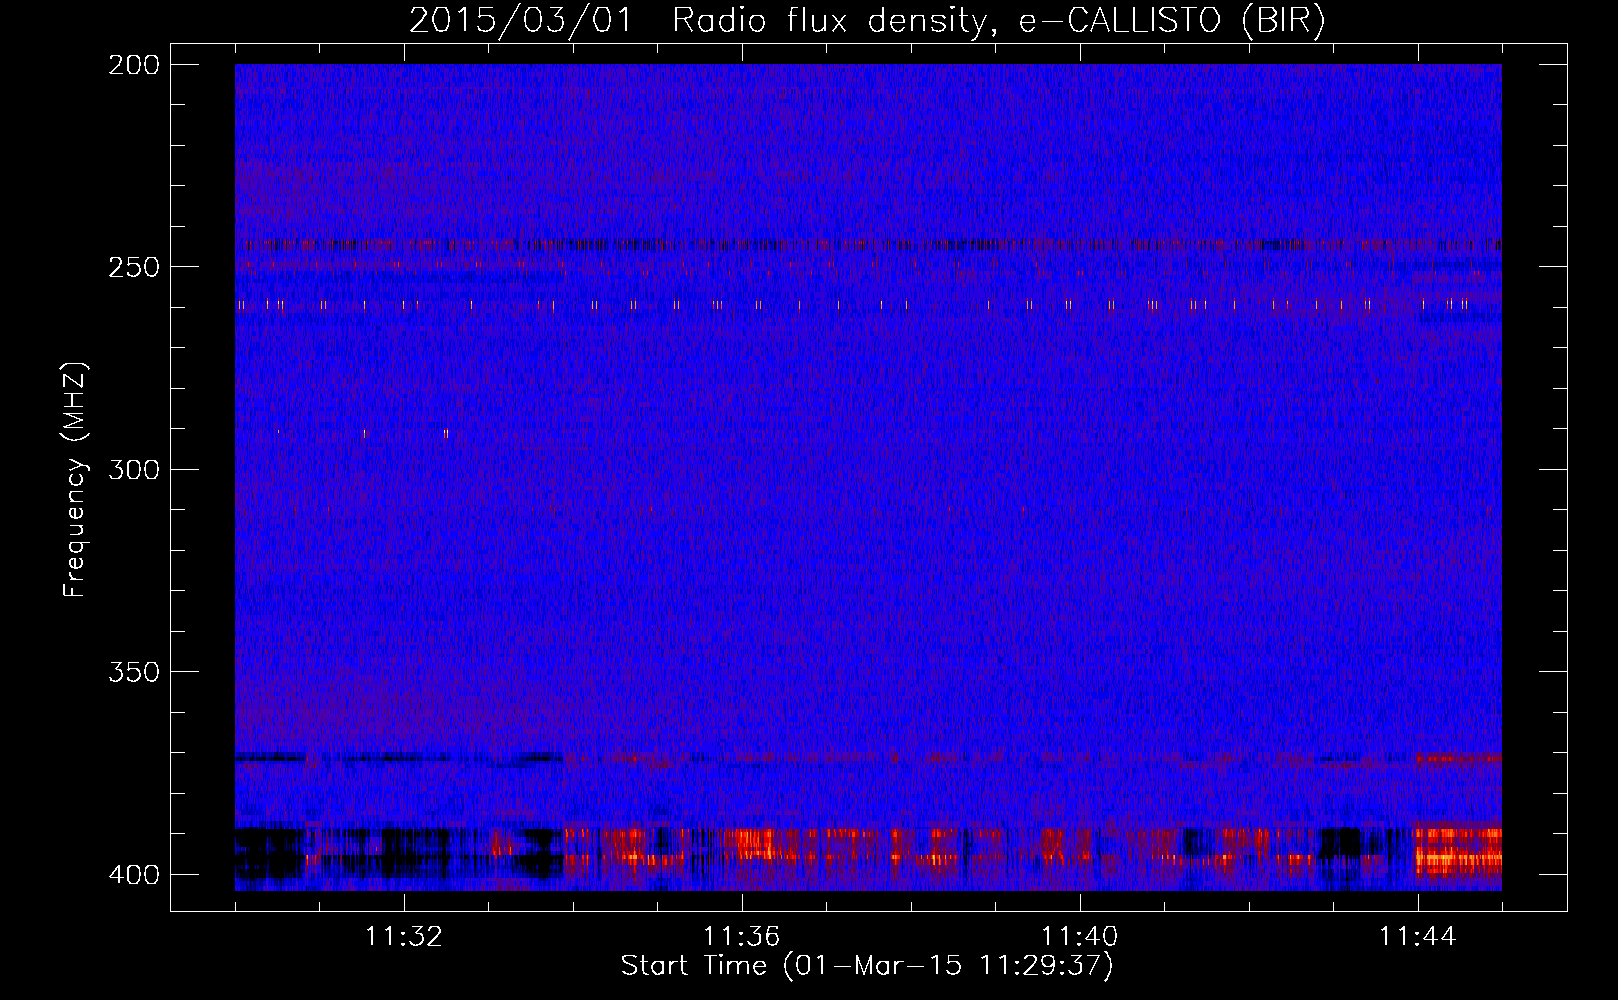The width and height of the screenshot is (1618, 1000).
Task: Click the 250 frequency tick label
Action: point(134,267)
